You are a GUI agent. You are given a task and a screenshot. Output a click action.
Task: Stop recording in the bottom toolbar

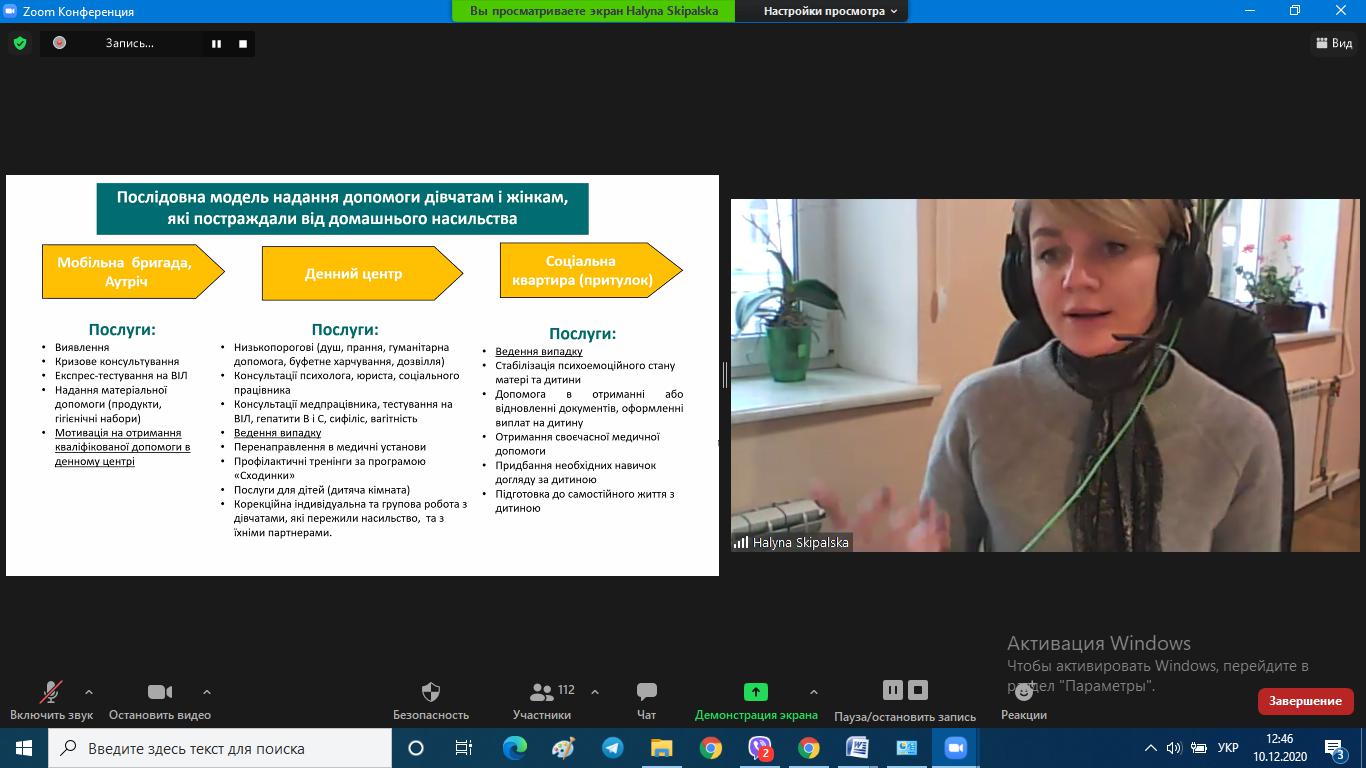point(918,690)
